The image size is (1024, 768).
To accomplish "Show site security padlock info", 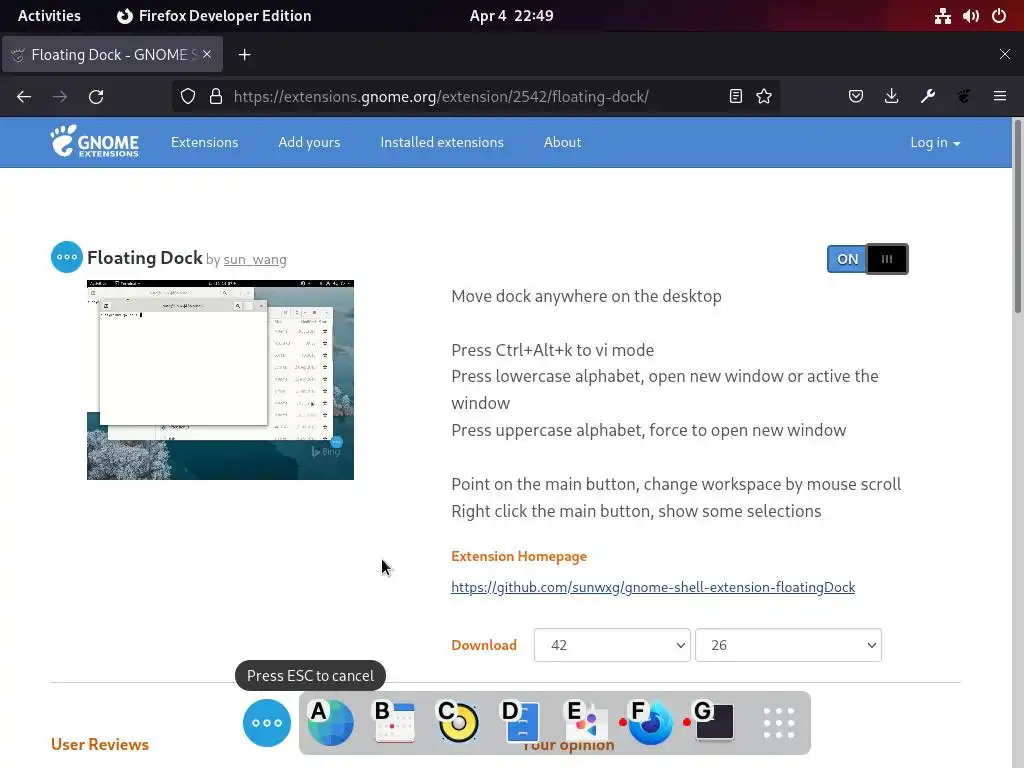I will coord(216,97).
